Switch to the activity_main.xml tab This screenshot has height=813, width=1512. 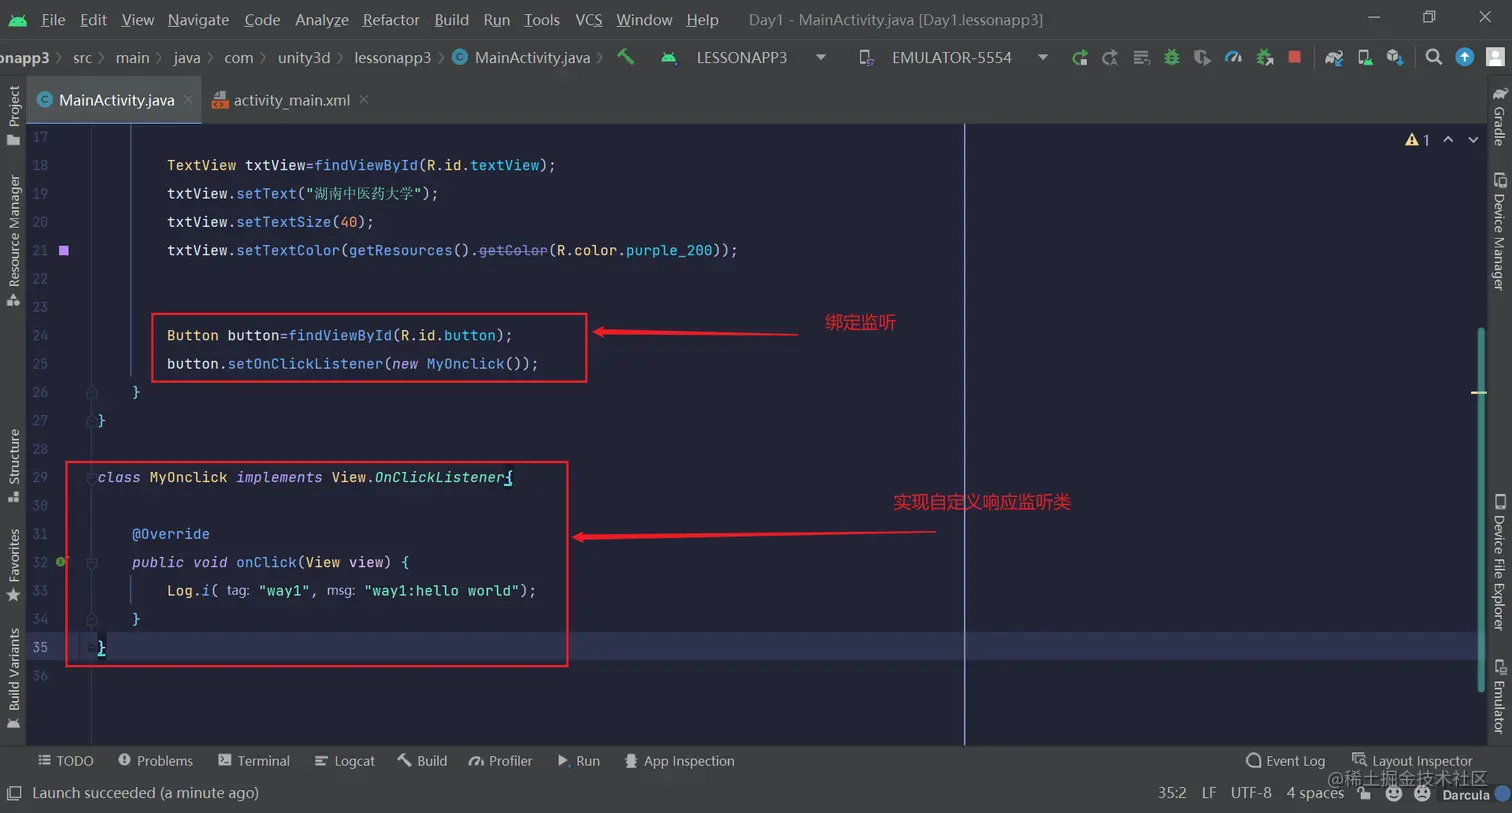point(291,100)
